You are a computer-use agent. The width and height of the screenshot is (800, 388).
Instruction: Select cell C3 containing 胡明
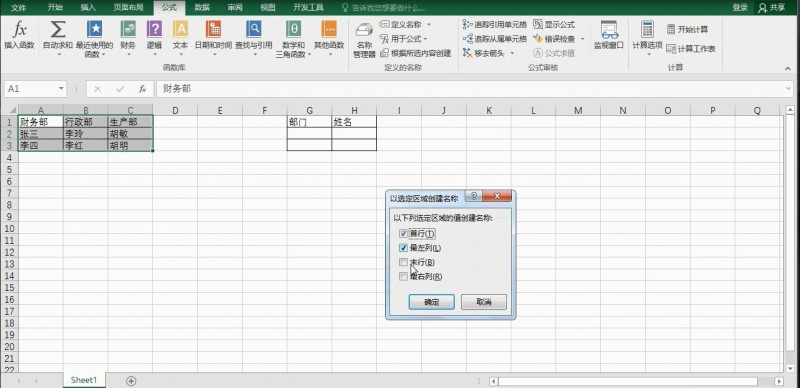130,146
